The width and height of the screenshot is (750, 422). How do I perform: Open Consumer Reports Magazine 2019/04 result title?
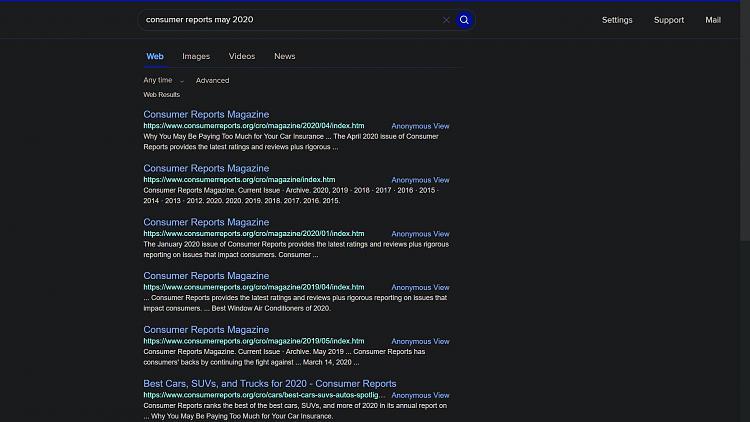pyautogui.click(x=206, y=276)
